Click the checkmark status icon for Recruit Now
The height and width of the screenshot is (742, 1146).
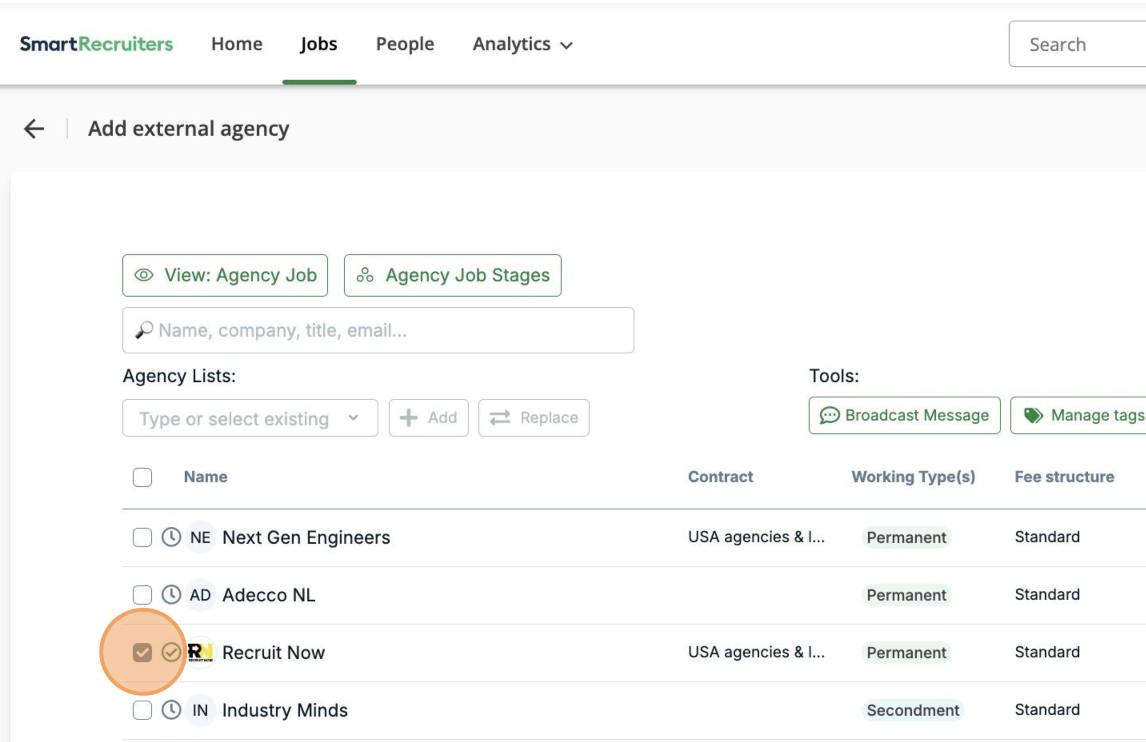coord(171,652)
